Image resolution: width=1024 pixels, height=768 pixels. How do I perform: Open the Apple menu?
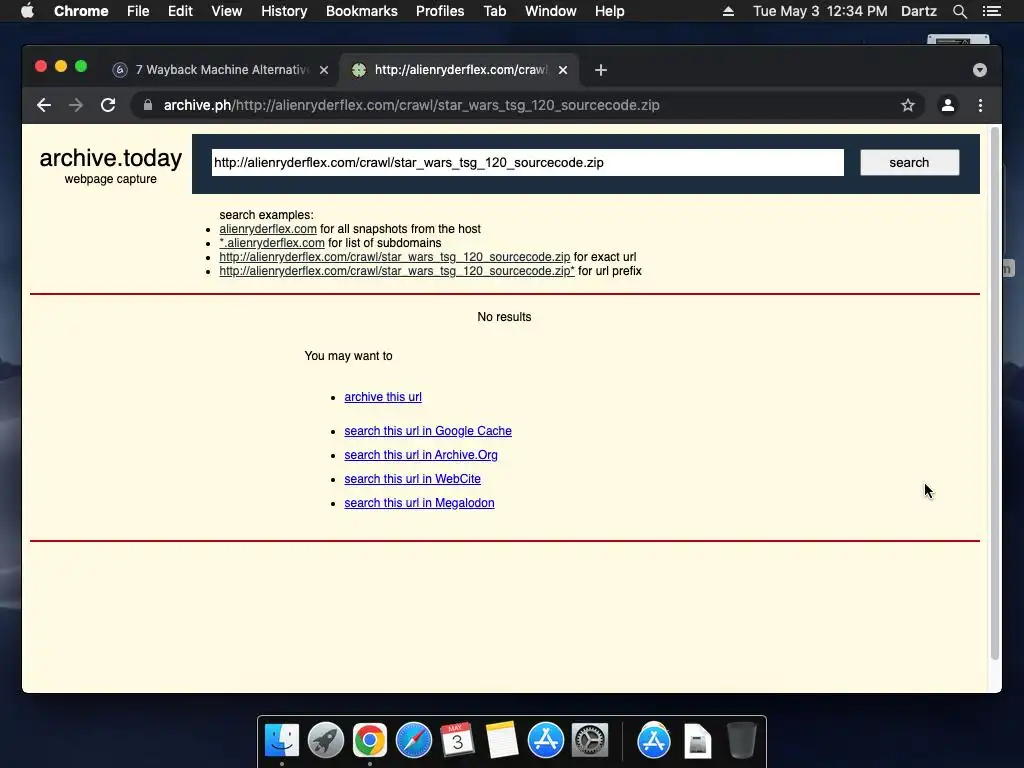[x=27, y=11]
